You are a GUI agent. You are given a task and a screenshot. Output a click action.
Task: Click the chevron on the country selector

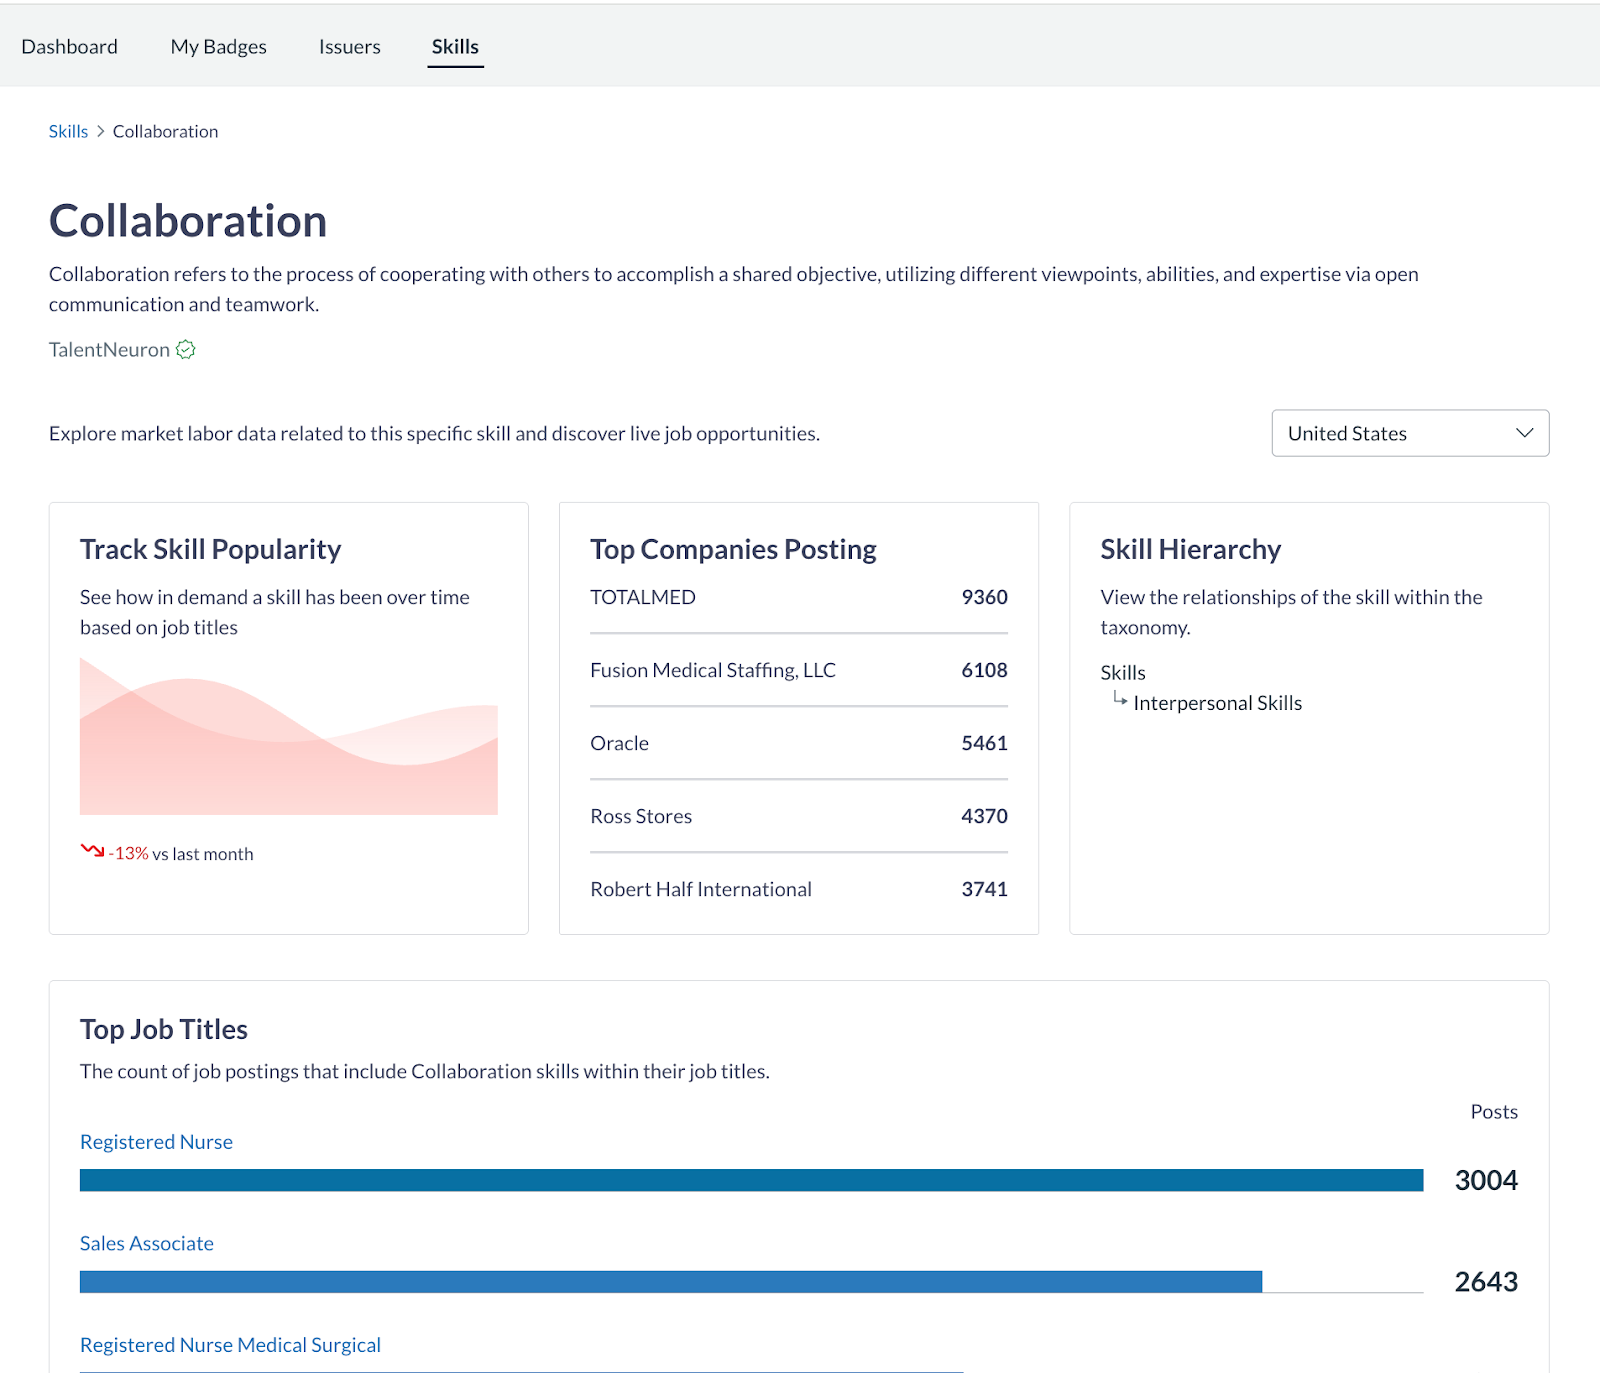pos(1524,433)
